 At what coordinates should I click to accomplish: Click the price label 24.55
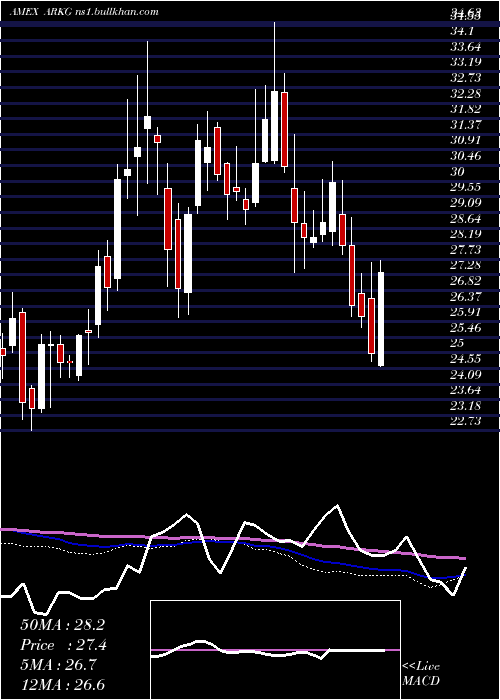(x=467, y=358)
